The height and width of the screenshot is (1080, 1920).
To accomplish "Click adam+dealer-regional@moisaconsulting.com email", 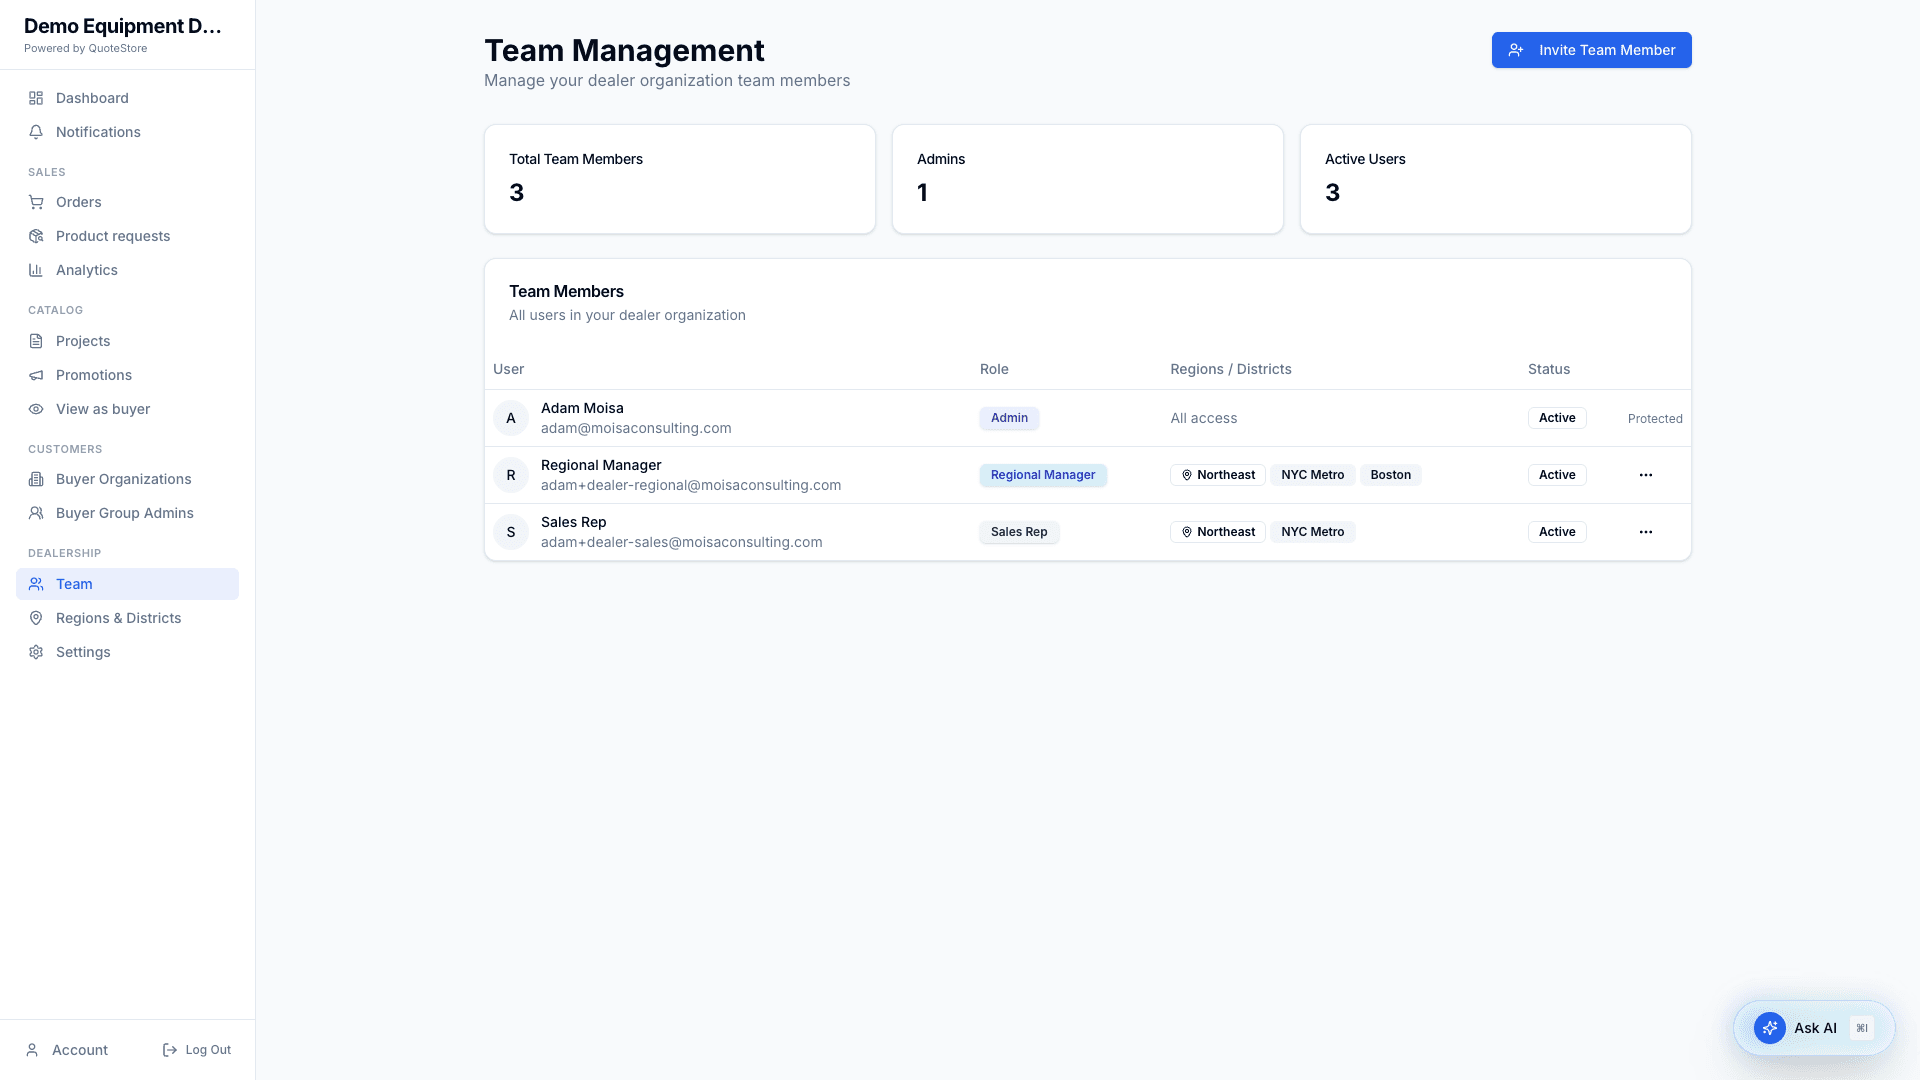I will [x=691, y=485].
